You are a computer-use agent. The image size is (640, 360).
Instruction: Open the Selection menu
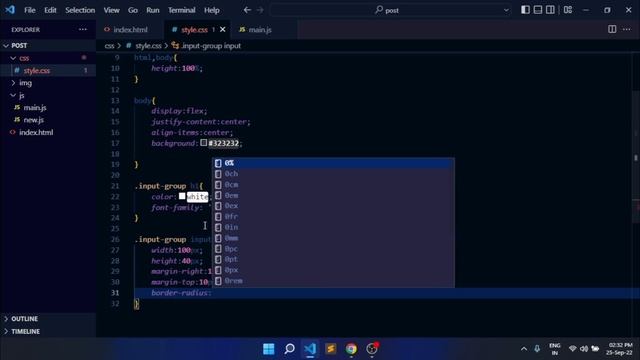(x=80, y=10)
